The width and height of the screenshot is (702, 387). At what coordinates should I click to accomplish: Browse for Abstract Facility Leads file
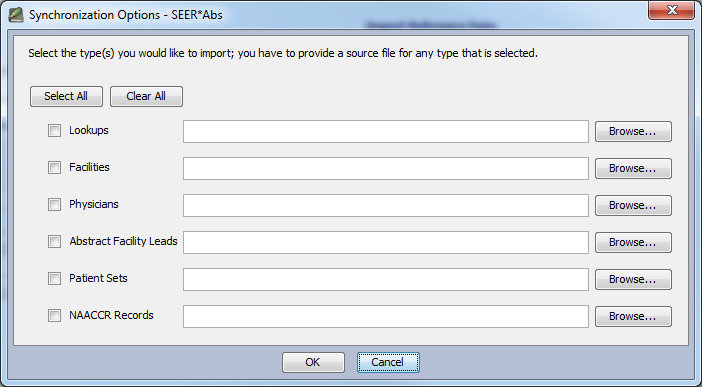tap(633, 242)
